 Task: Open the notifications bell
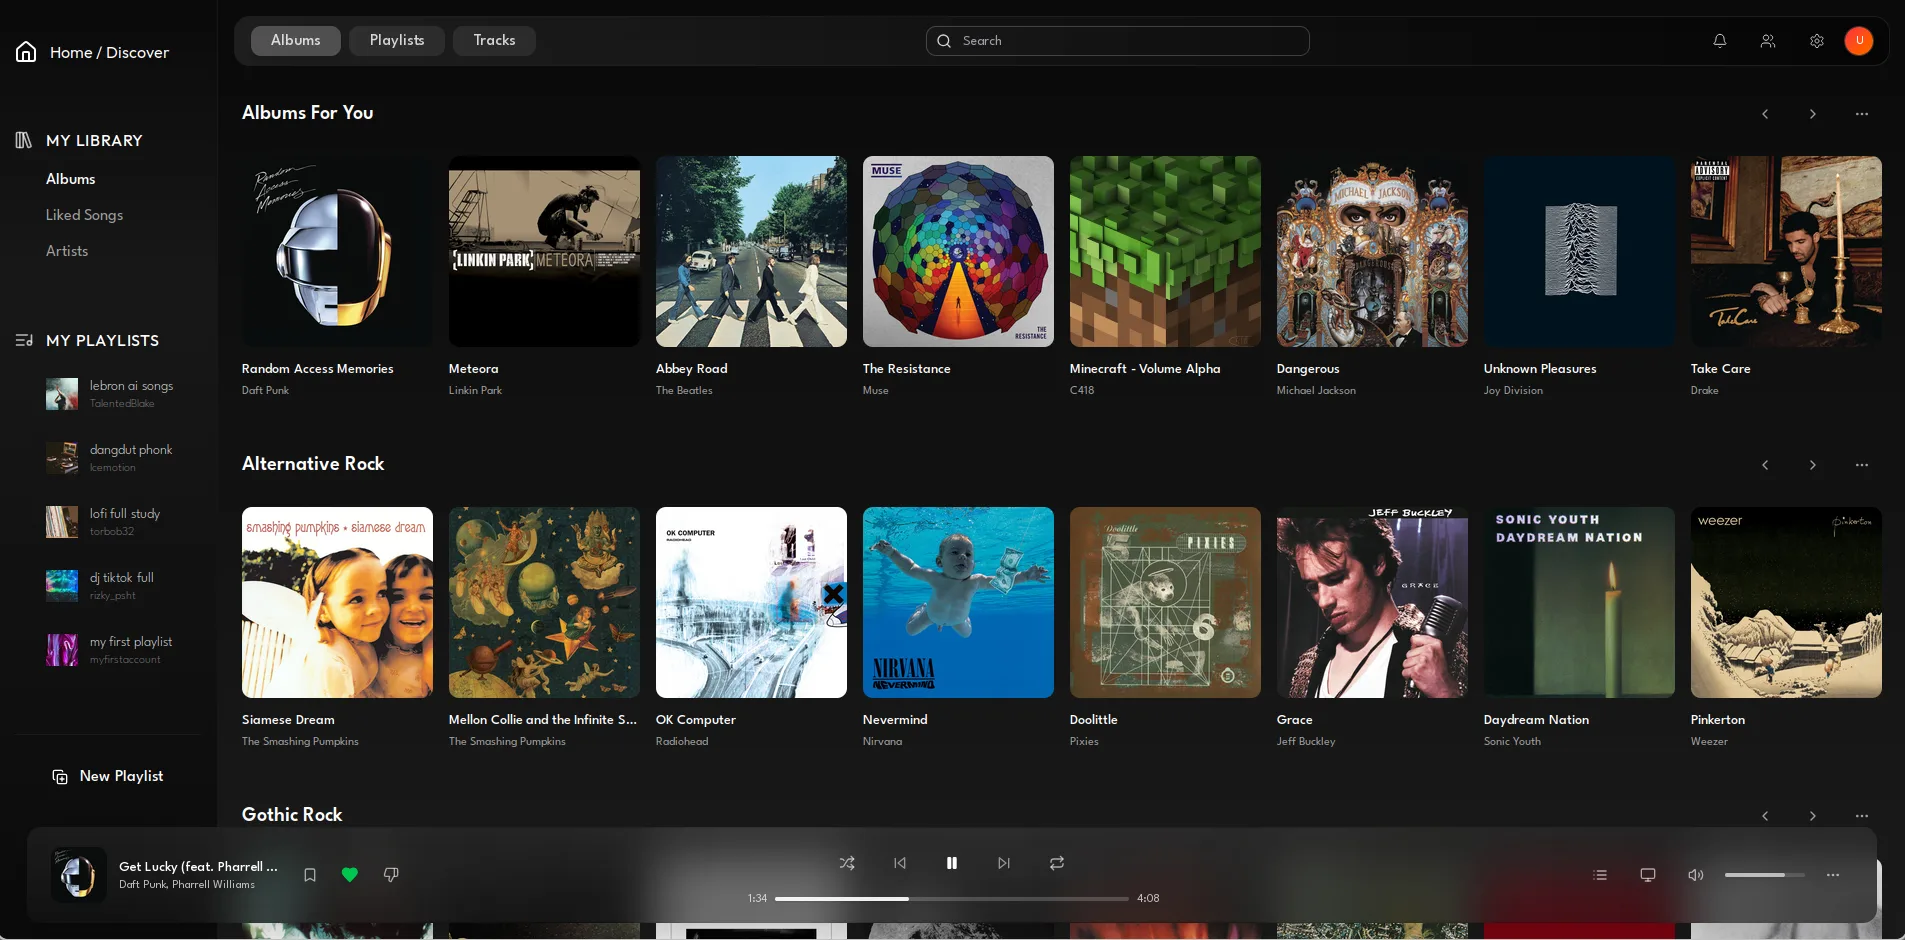pyautogui.click(x=1720, y=41)
